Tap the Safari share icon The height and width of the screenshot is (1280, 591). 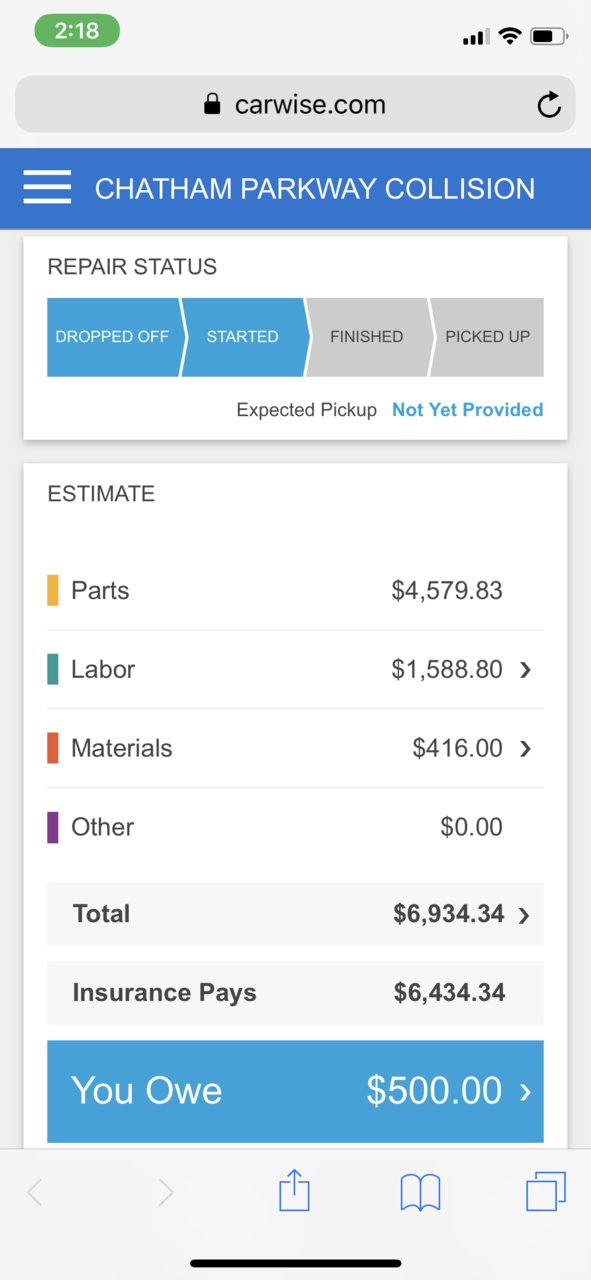(294, 1190)
